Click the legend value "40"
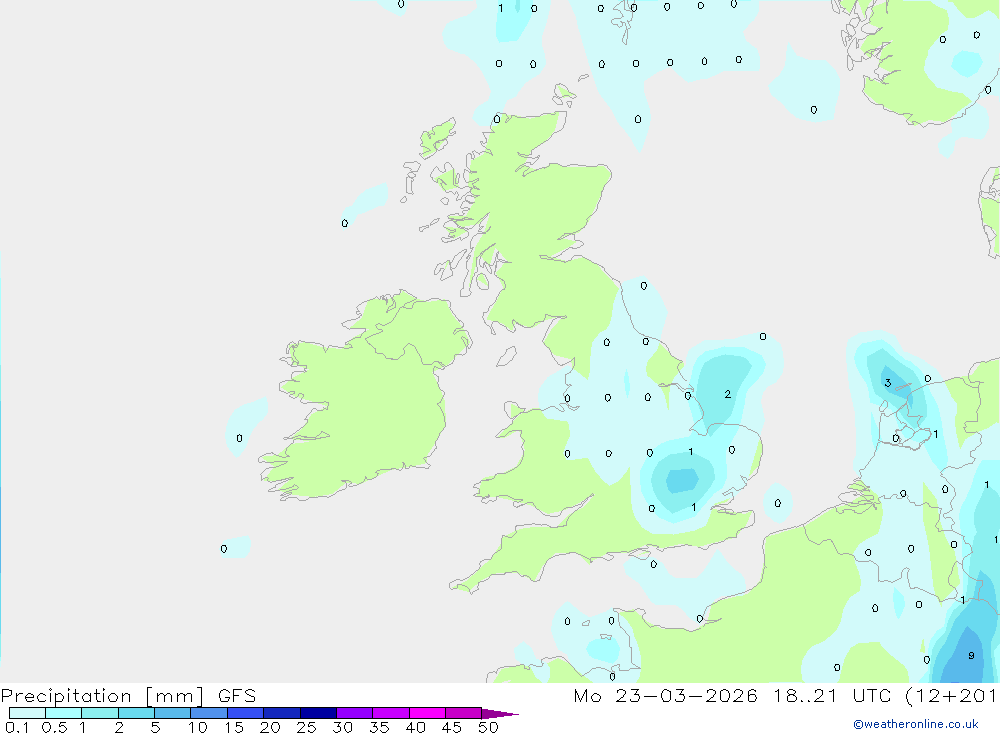 pyautogui.click(x=416, y=727)
